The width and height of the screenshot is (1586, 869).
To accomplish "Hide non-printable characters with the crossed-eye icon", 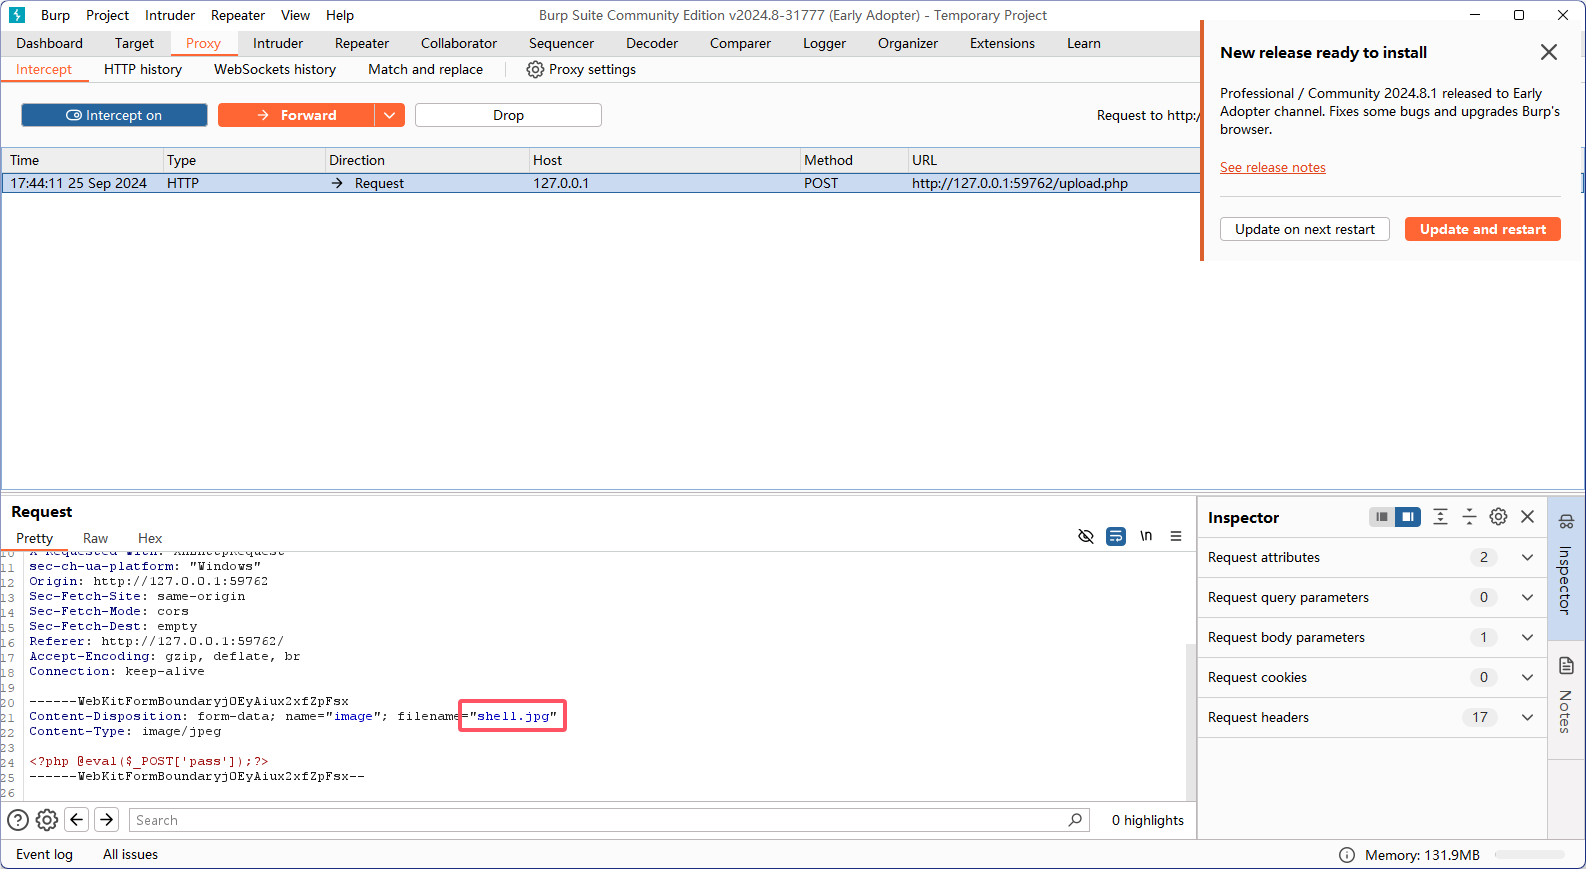I will tap(1086, 536).
